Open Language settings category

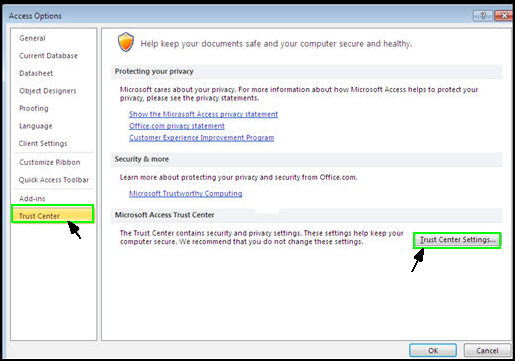pos(36,126)
